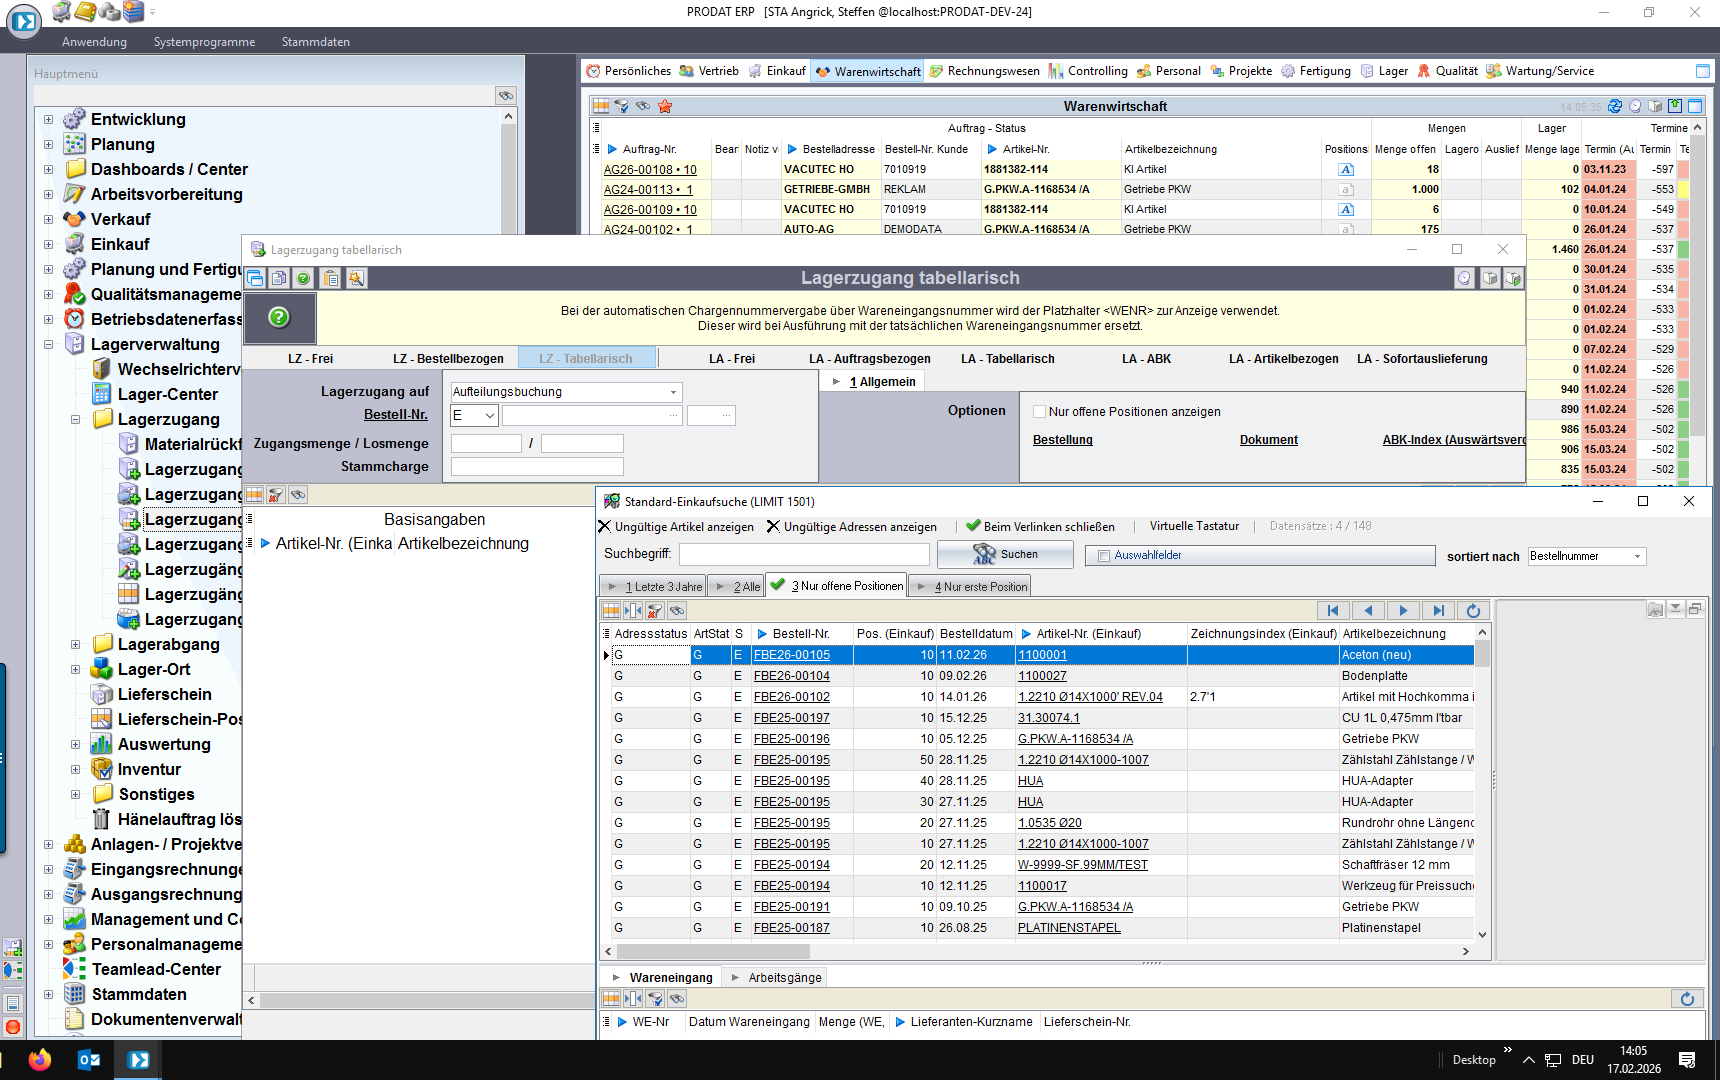The width and height of the screenshot is (1720, 1080).
Task: Open order link FBE26-00104
Action: click(x=791, y=676)
